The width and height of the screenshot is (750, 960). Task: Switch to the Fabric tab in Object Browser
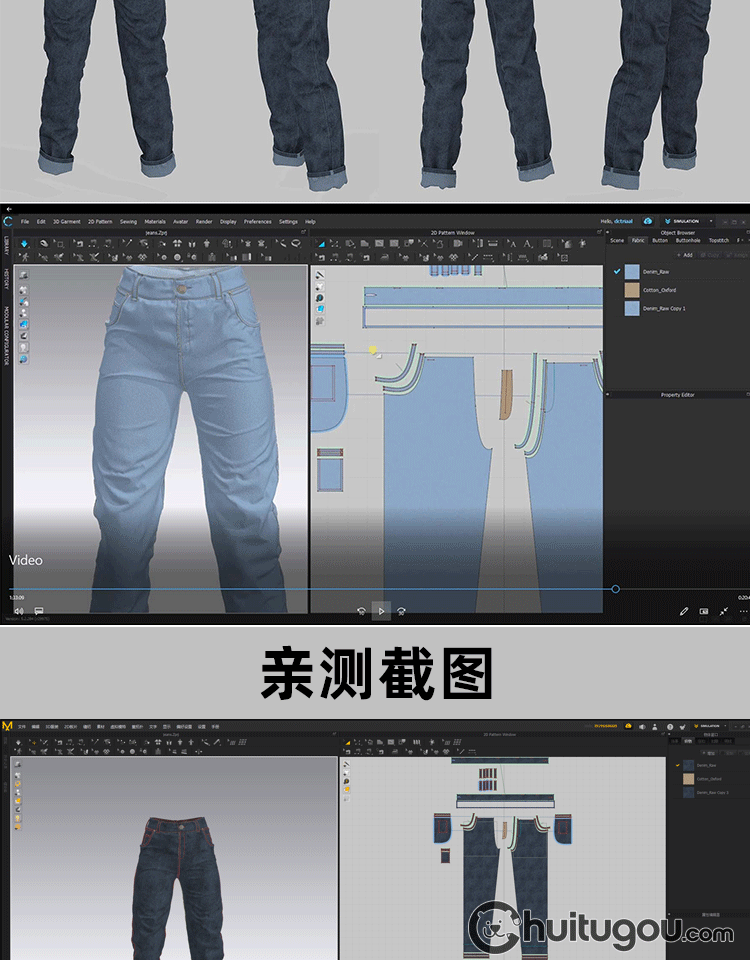(638, 241)
